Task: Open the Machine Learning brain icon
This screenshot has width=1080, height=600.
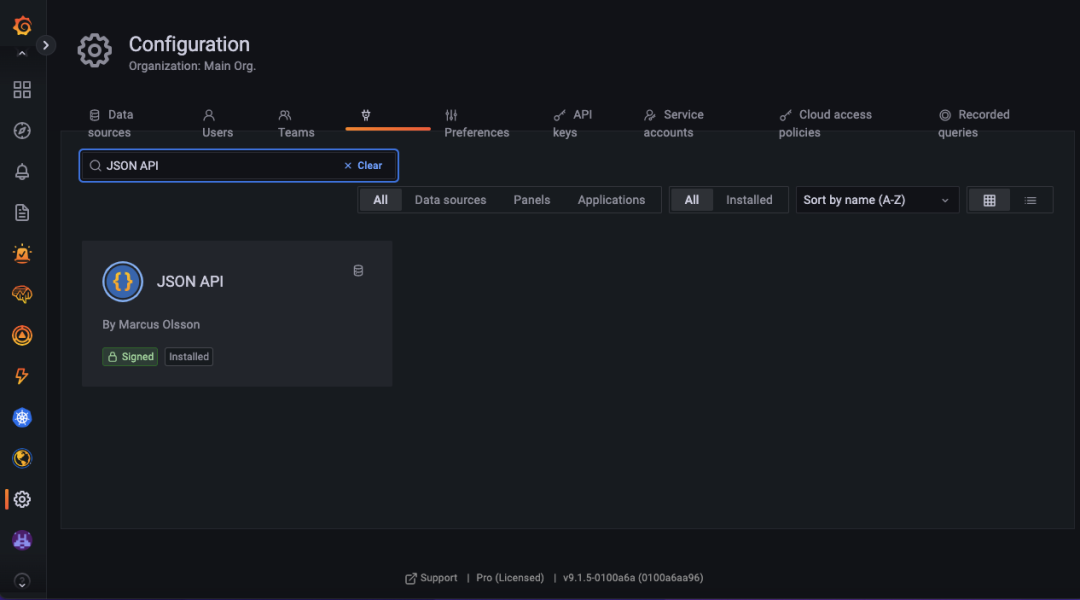Action: [x=22, y=294]
